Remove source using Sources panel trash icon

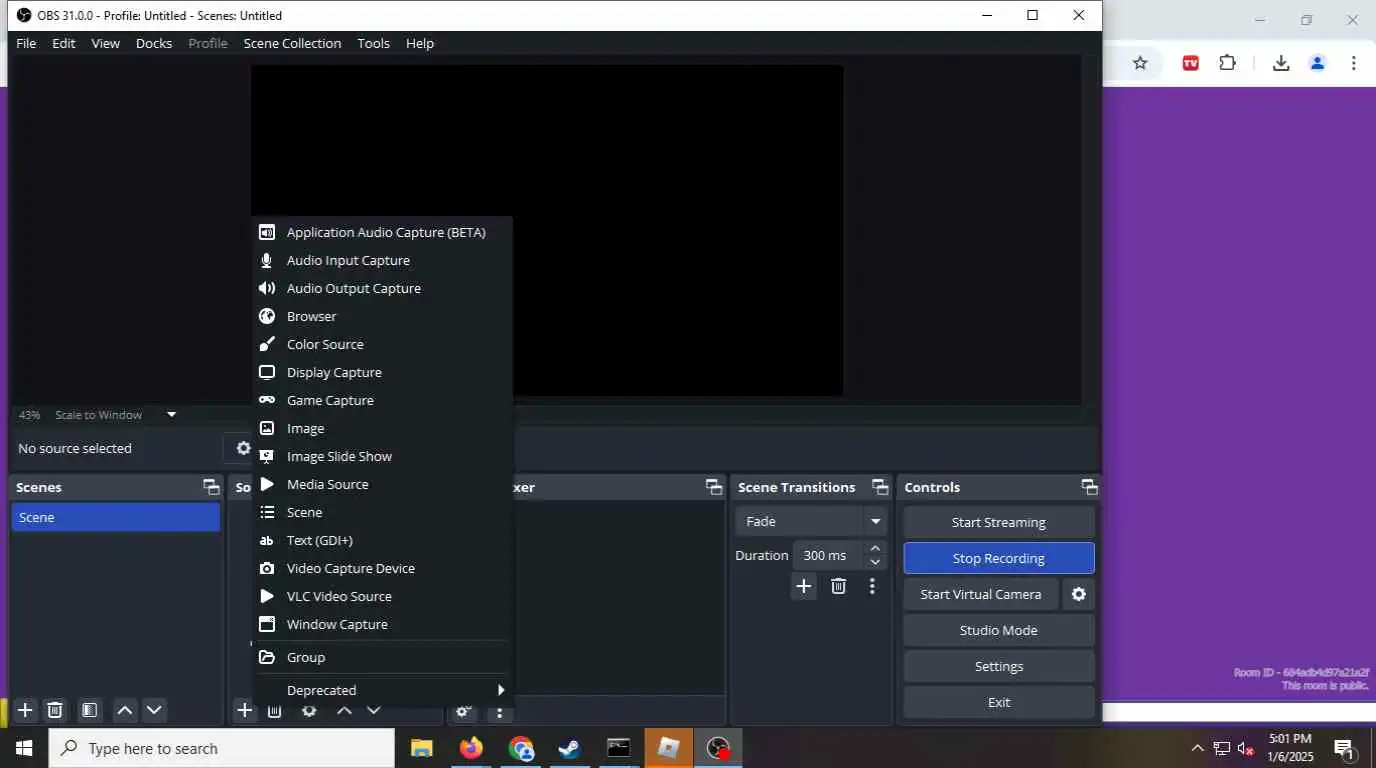coord(274,710)
